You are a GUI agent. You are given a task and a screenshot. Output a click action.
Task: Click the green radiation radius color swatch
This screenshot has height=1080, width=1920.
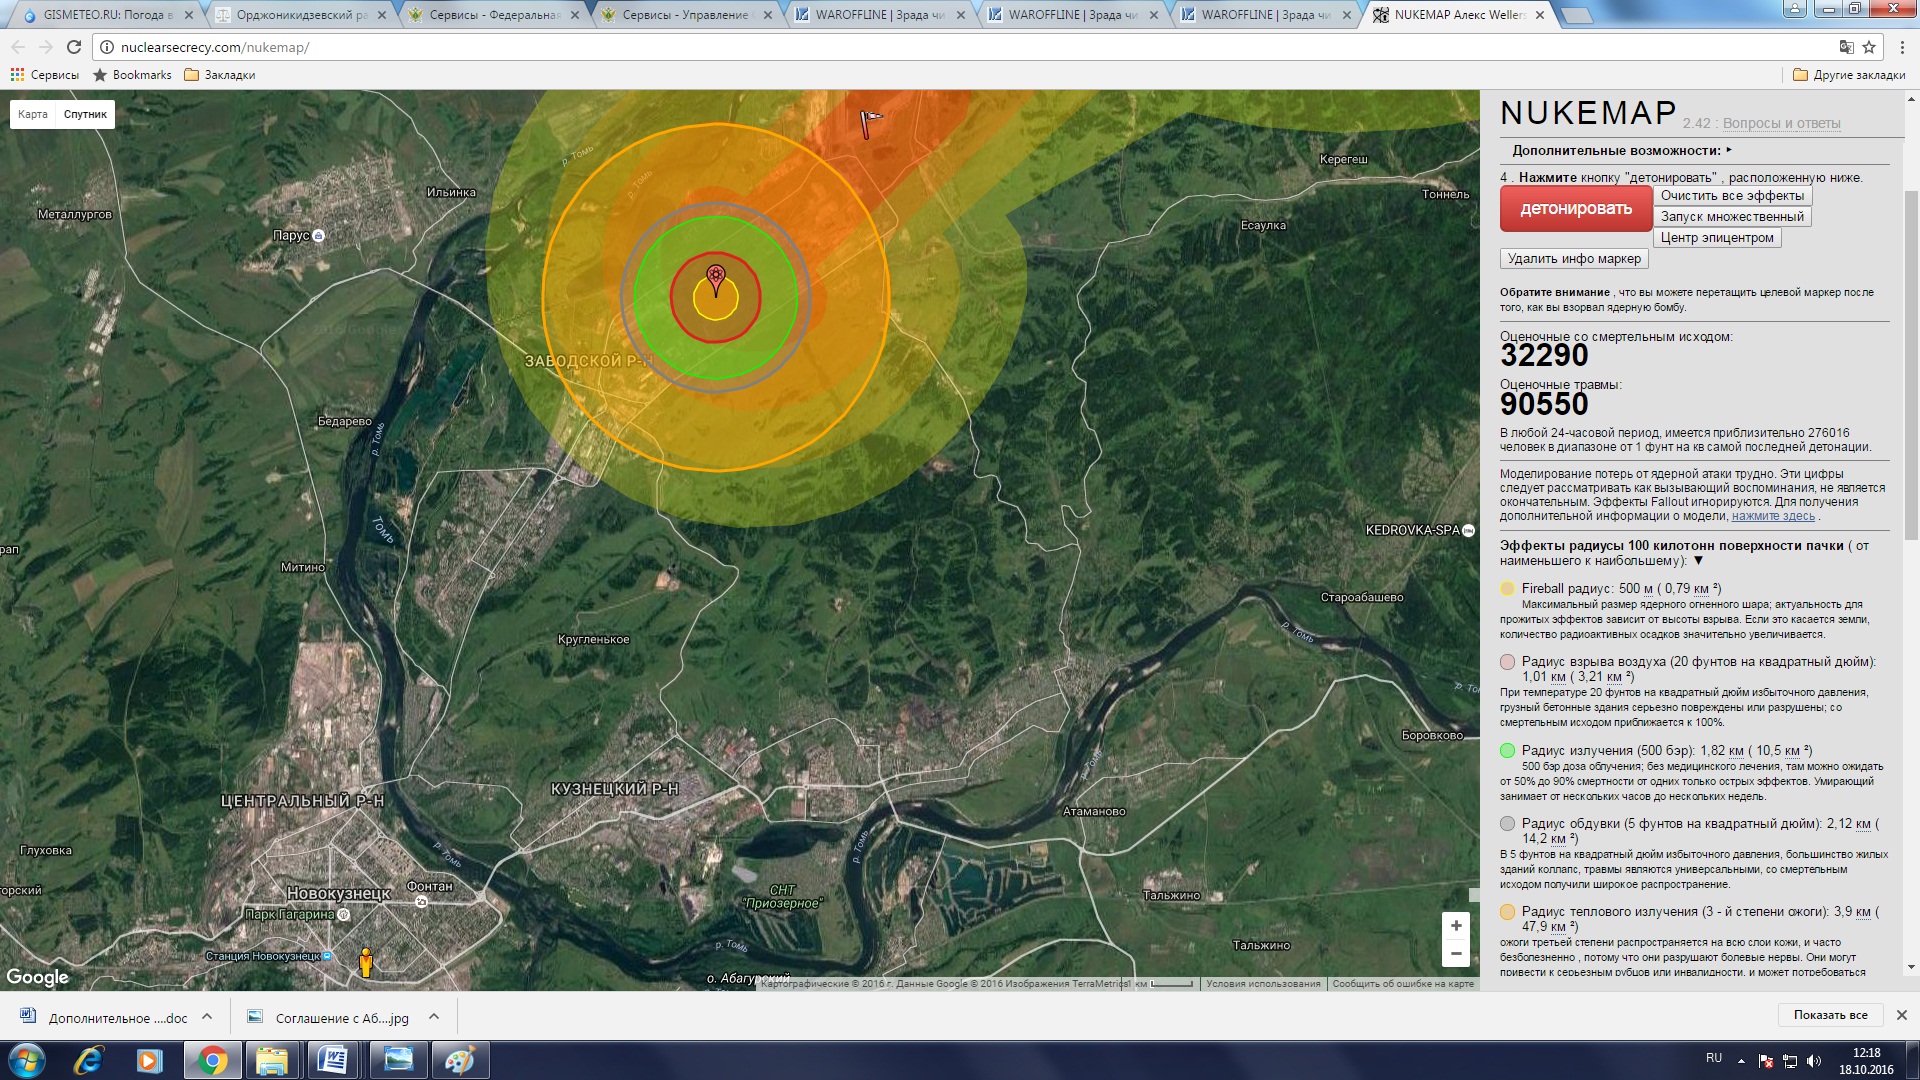(x=1507, y=751)
